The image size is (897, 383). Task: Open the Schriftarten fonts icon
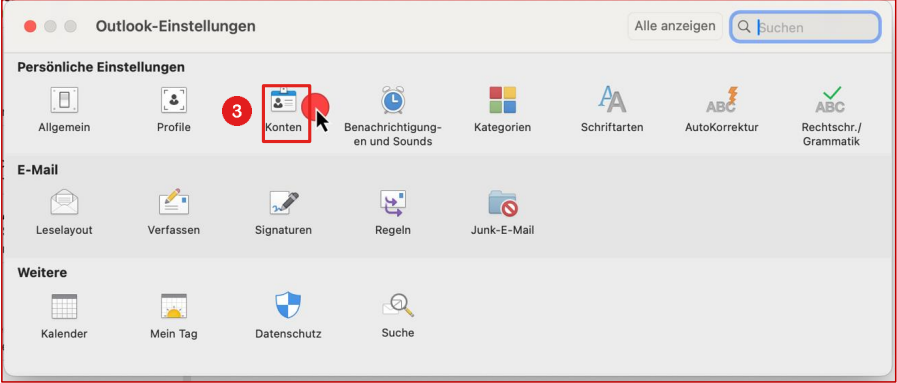pyautogui.click(x=612, y=99)
